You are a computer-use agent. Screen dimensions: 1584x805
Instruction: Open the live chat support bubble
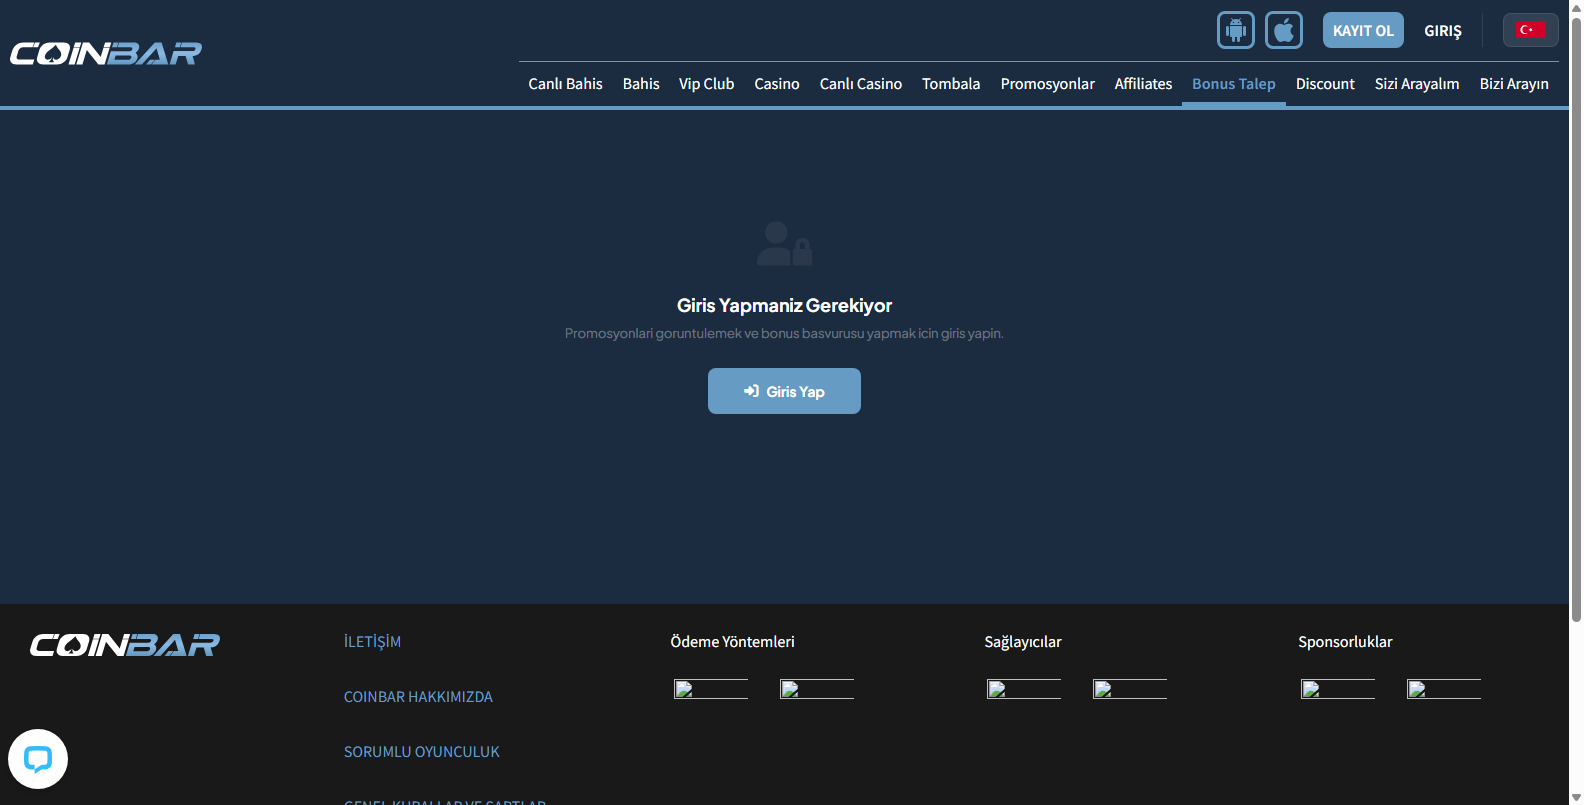pos(38,759)
